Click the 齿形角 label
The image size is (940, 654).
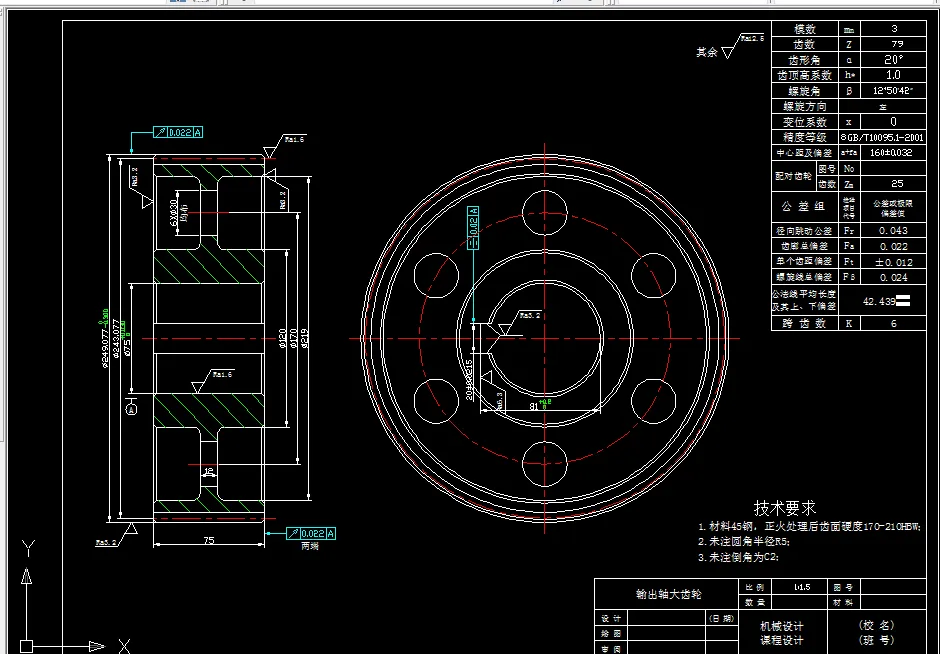(805, 60)
